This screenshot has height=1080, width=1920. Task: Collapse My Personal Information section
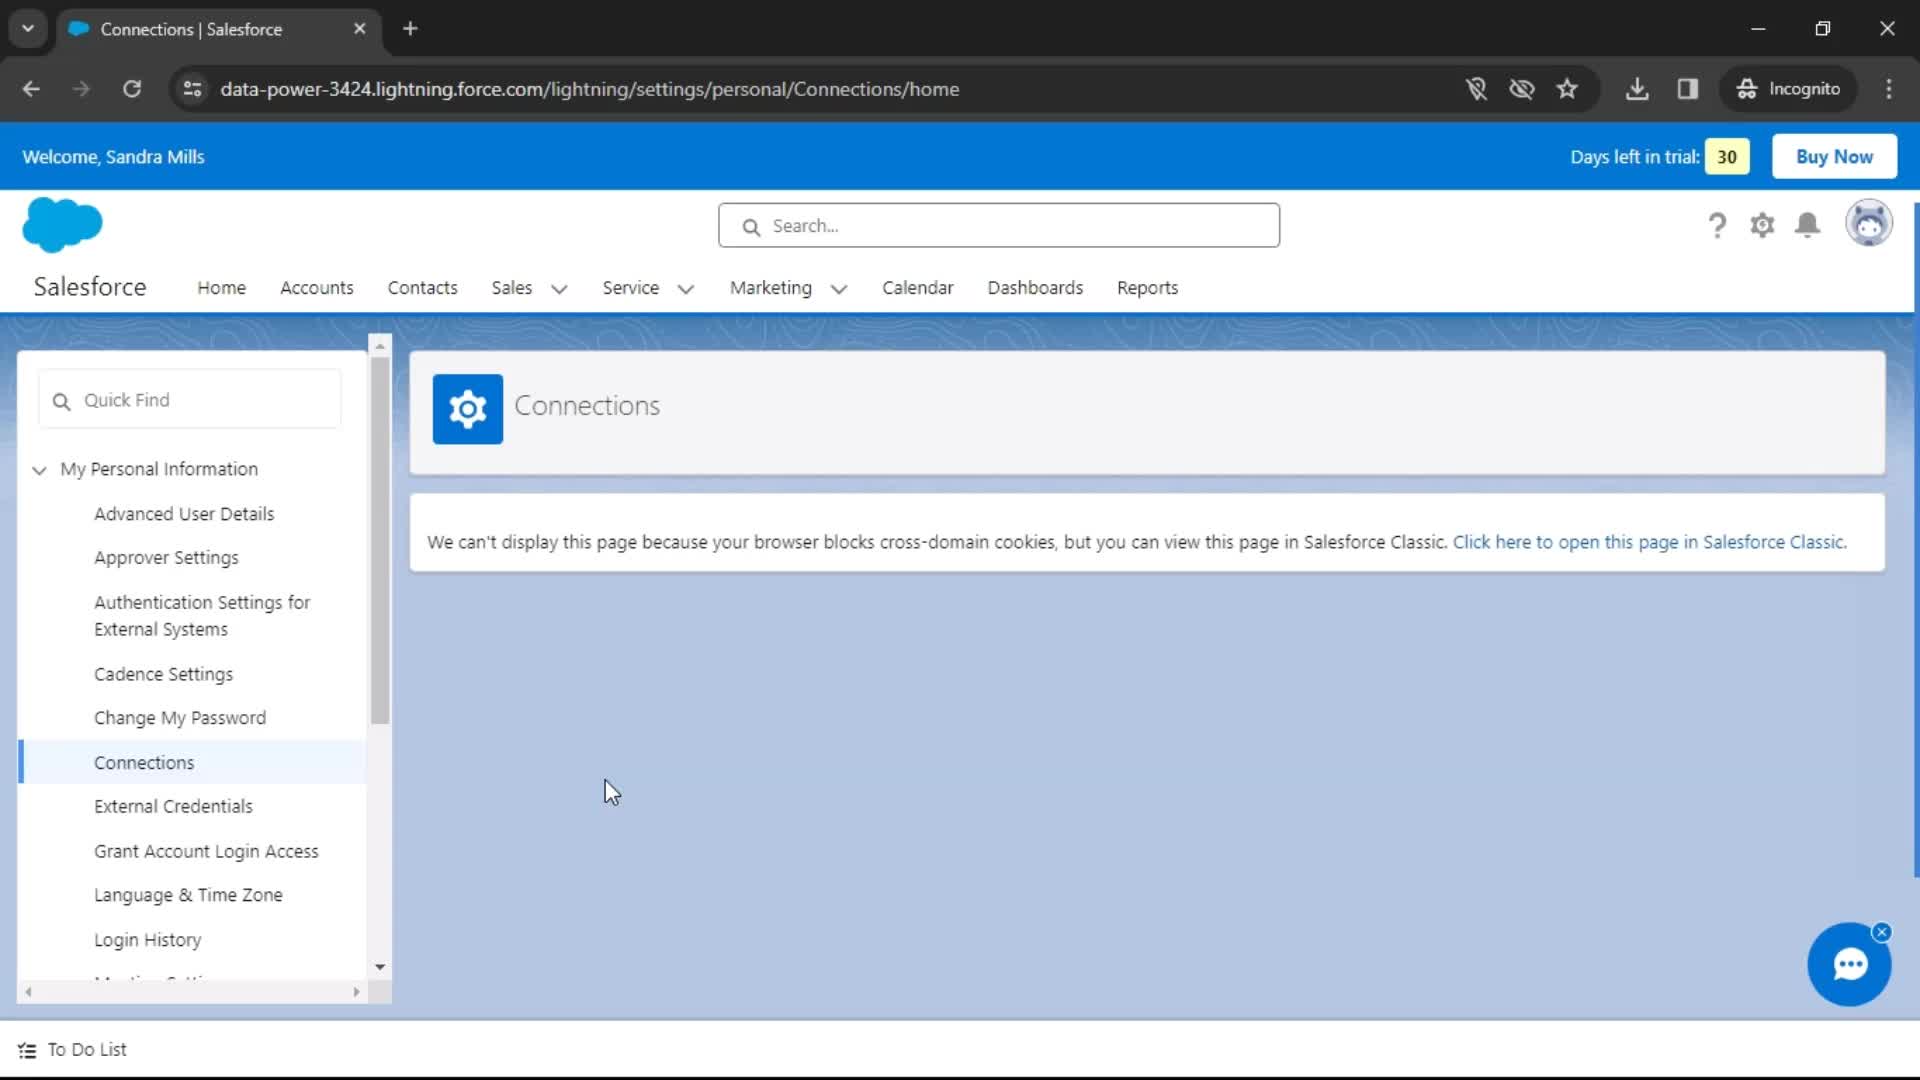[40, 470]
